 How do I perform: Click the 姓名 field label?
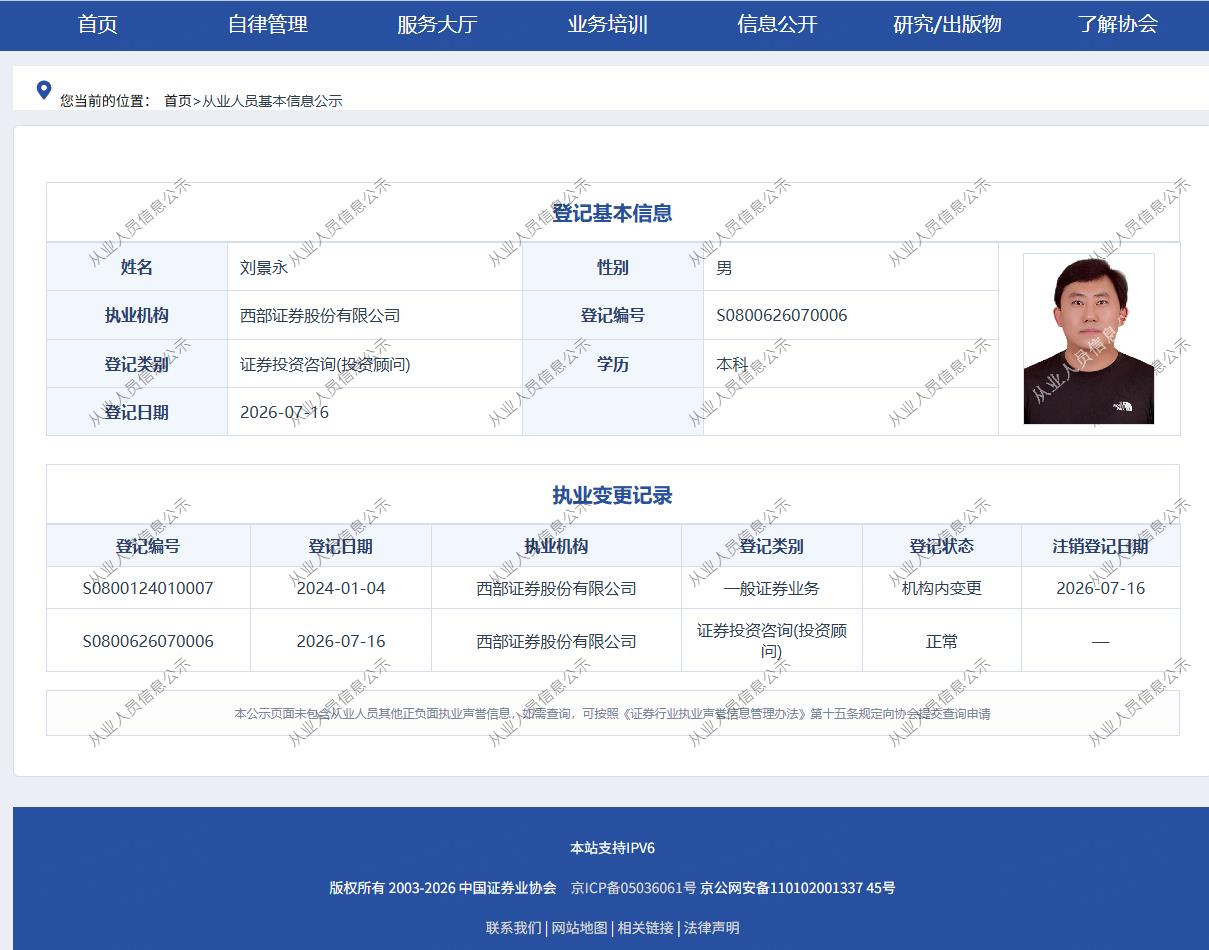point(137,268)
